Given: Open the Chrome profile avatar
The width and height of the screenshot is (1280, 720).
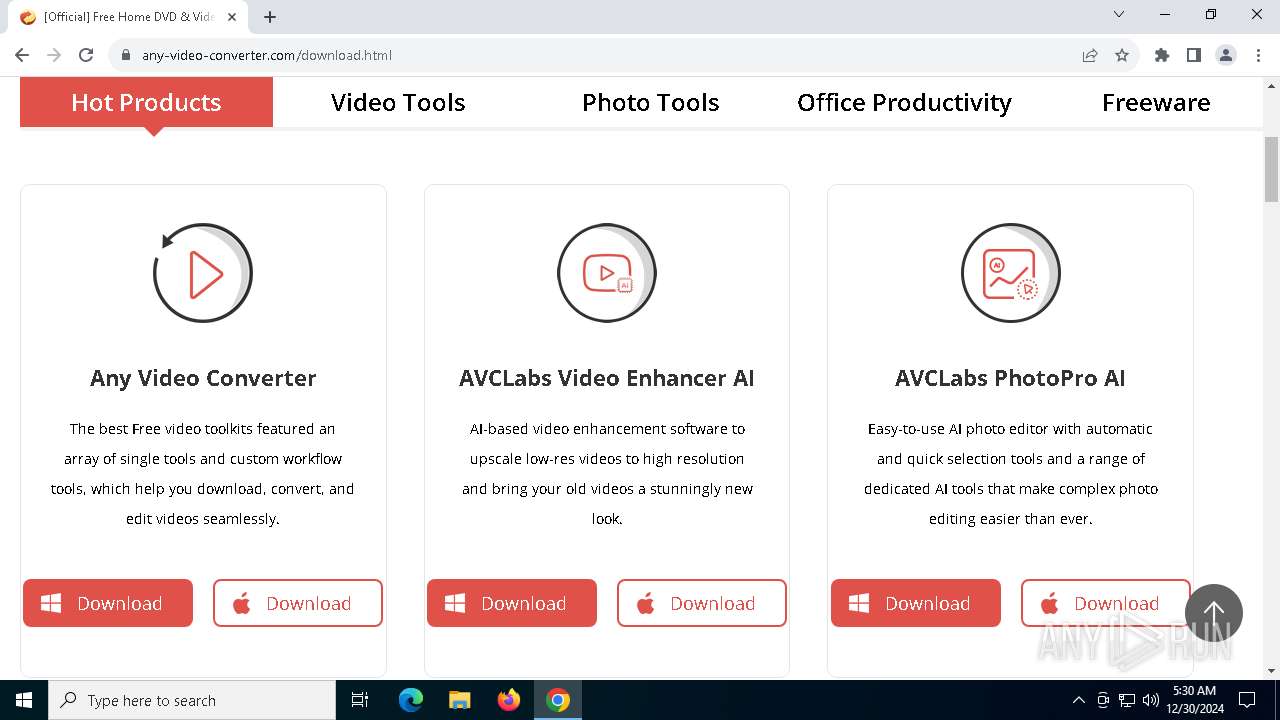Looking at the screenshot, I should tap(1226, 55).
